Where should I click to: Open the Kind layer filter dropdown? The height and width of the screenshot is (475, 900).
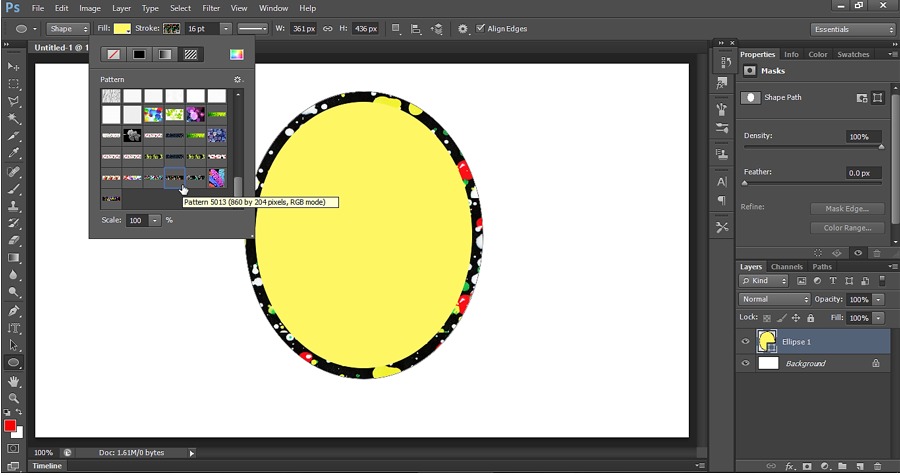(763, 281)
